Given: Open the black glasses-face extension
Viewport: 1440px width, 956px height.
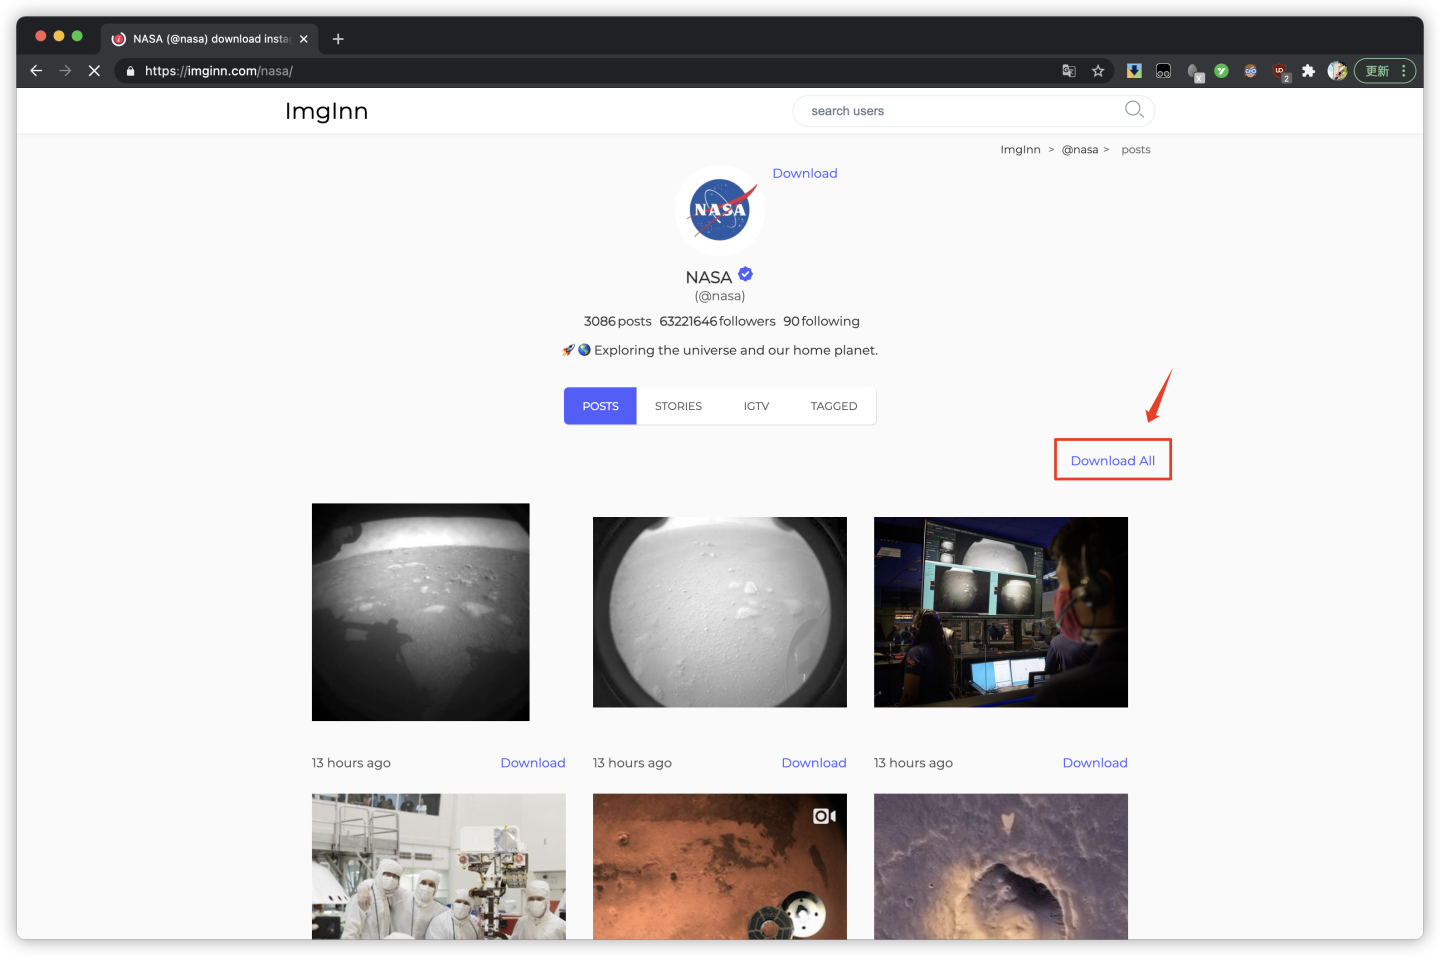Looking at the screenshot, I should click(x=1163, y=71).
